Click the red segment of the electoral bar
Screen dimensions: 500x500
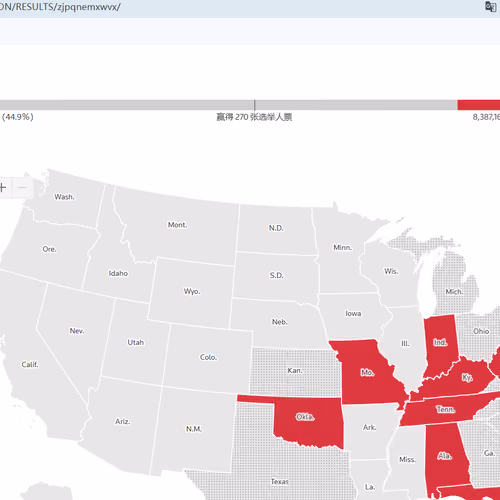pyautogui.click(x=479, y=105)
